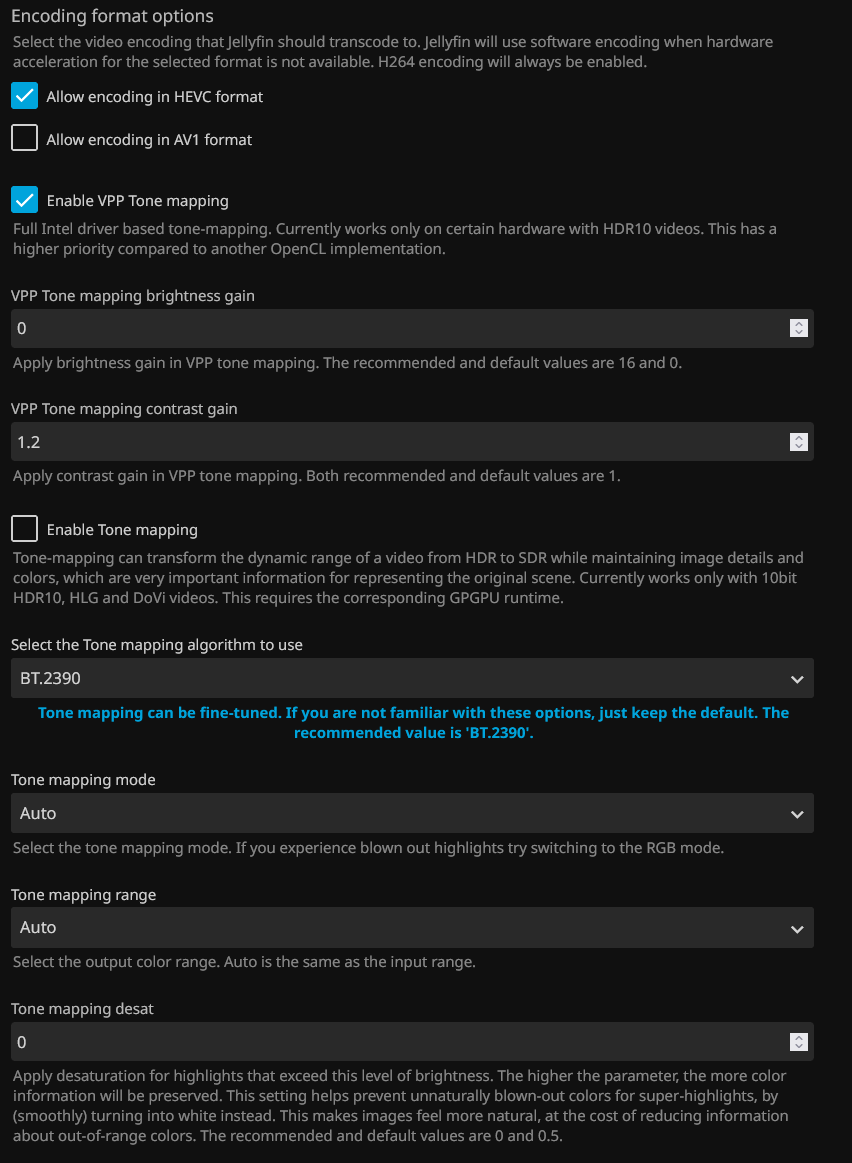Click the 'VPP Tone mapping contrast gain' label
This screenshot has width=852, height=1163.
click(124, 409)
